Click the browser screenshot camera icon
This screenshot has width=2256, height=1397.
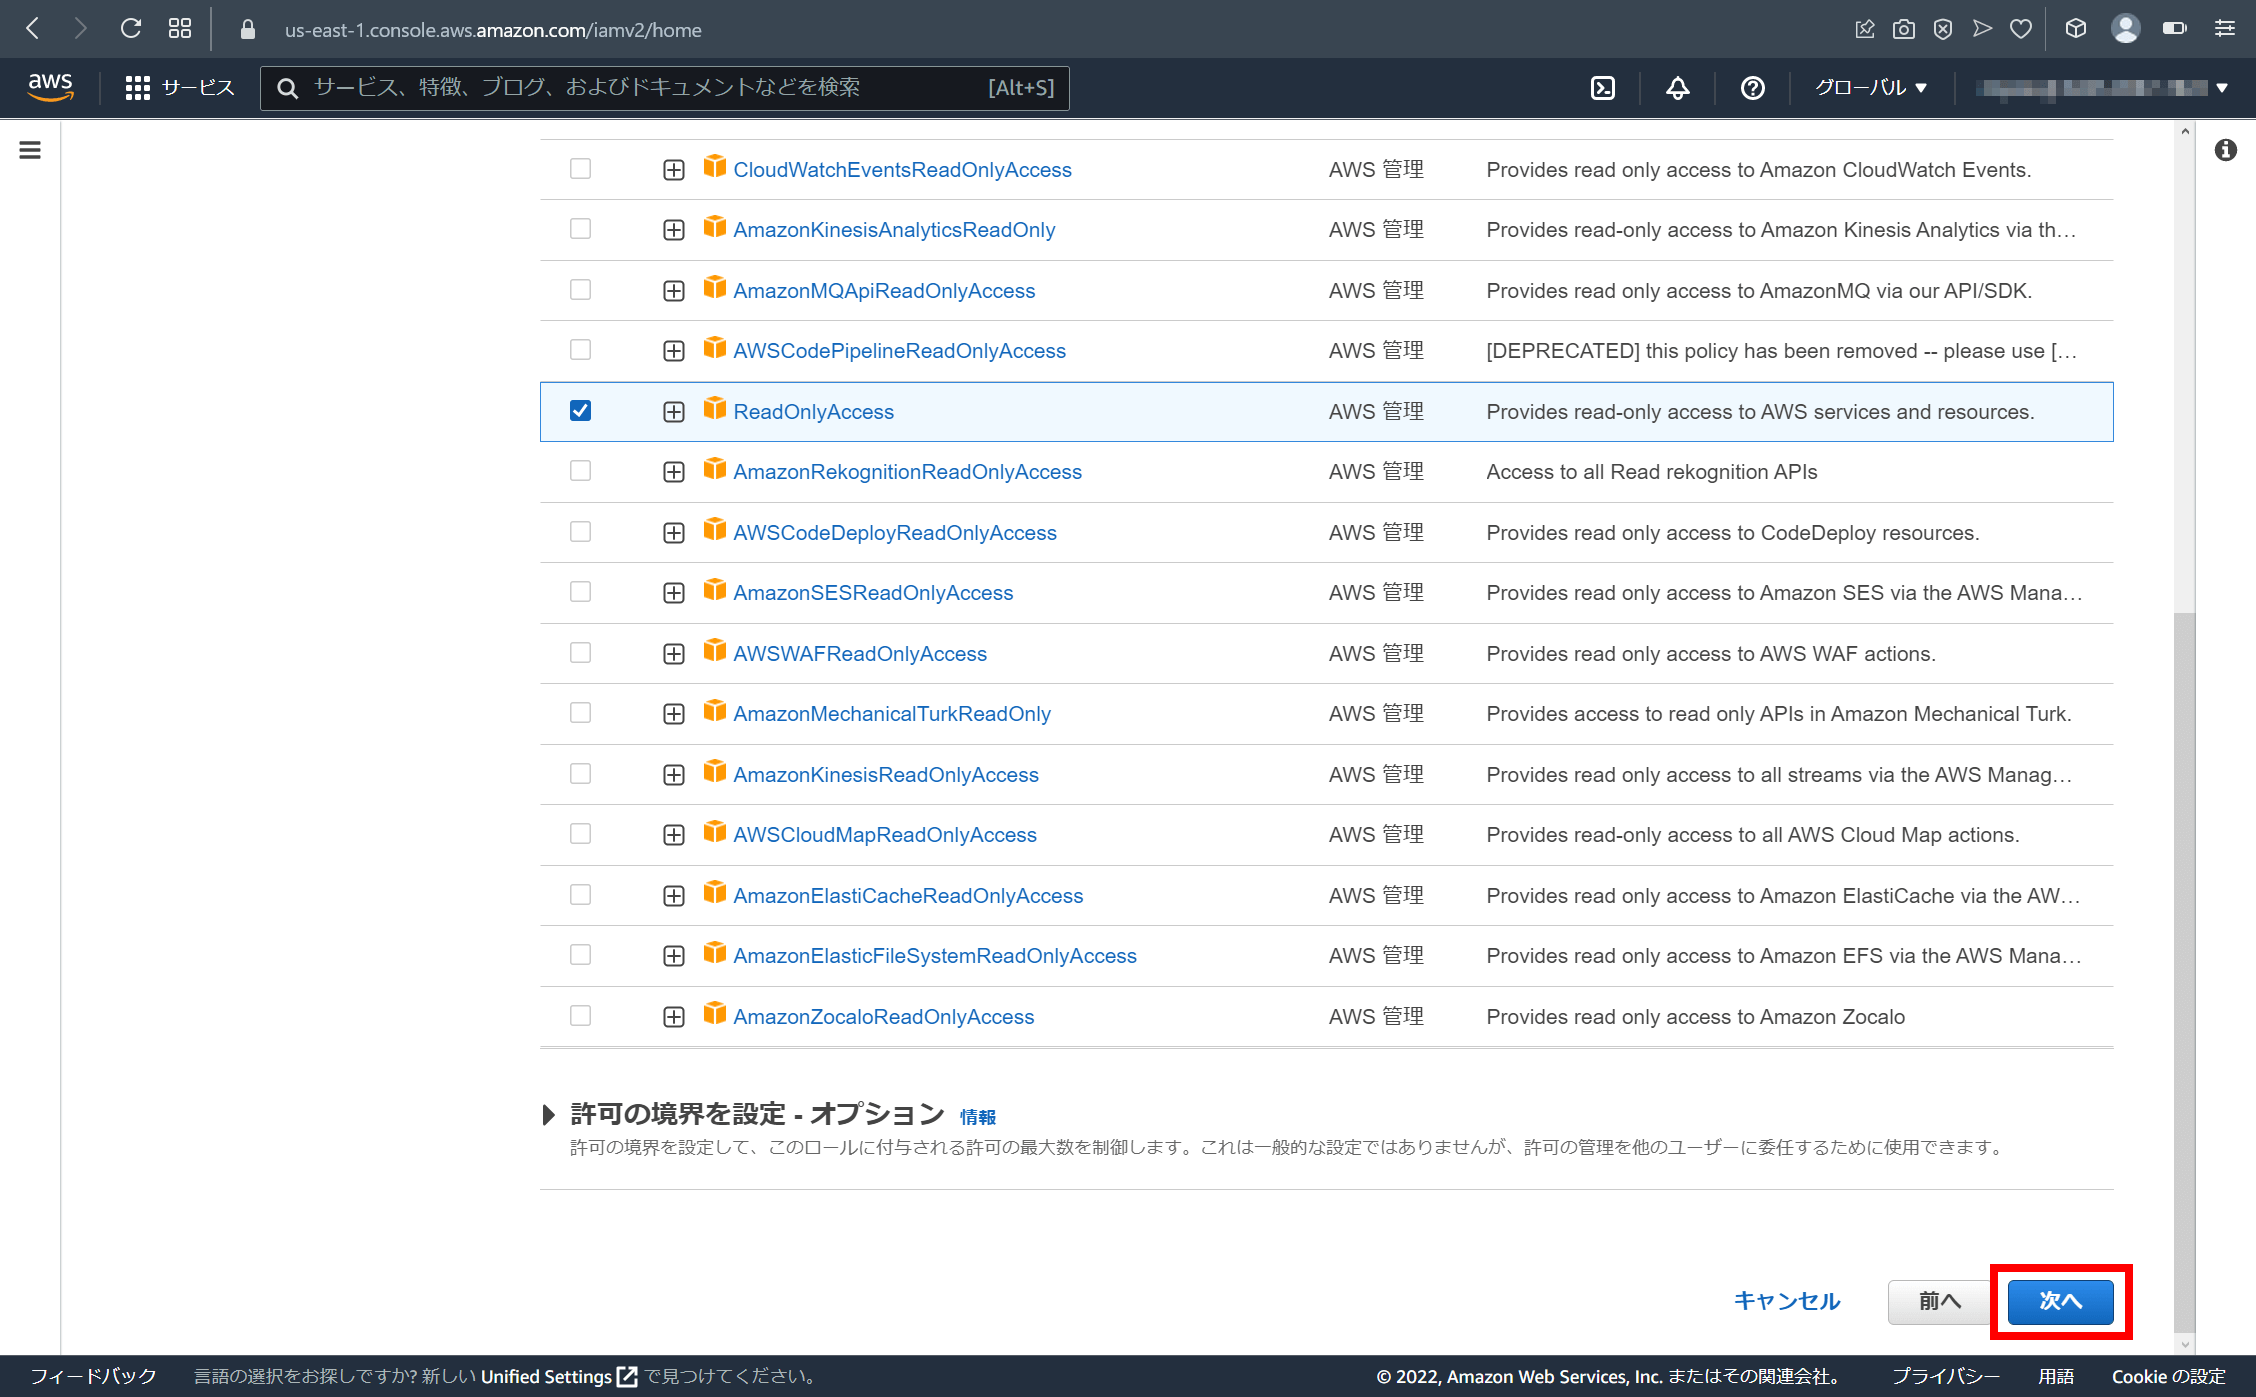[x=1903, y=29]
